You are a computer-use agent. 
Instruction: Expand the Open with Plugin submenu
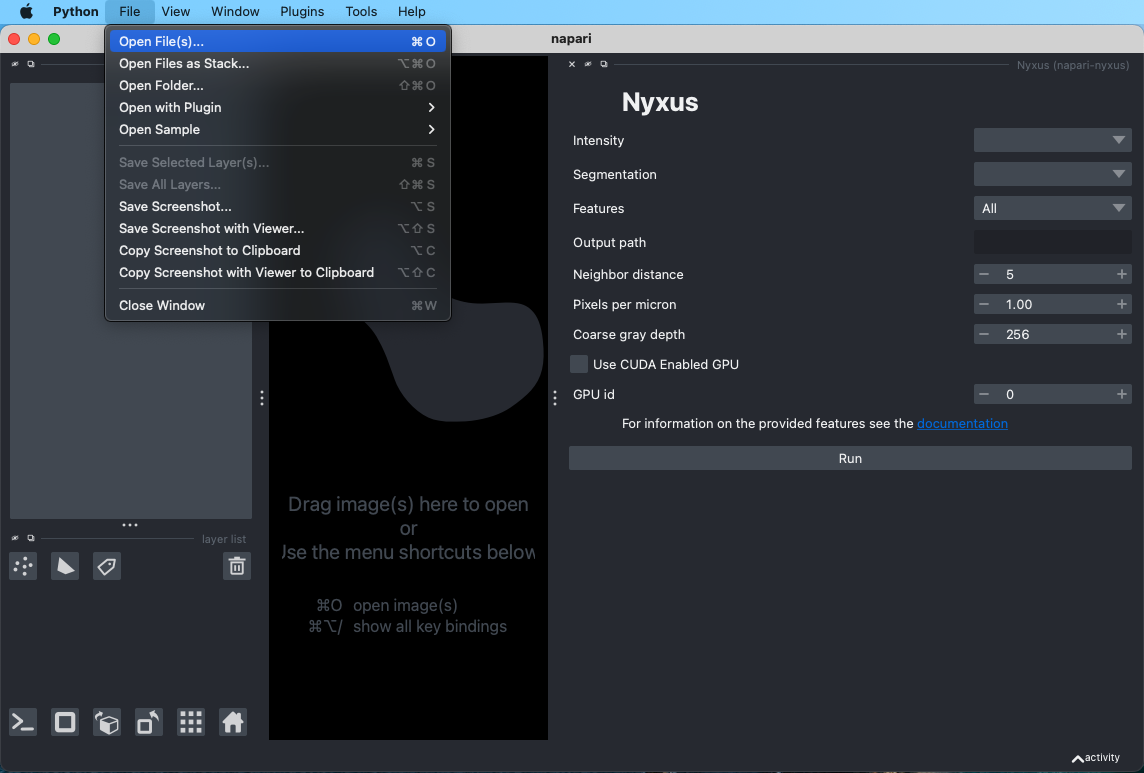pyautogui.click(x=277, y=107)
